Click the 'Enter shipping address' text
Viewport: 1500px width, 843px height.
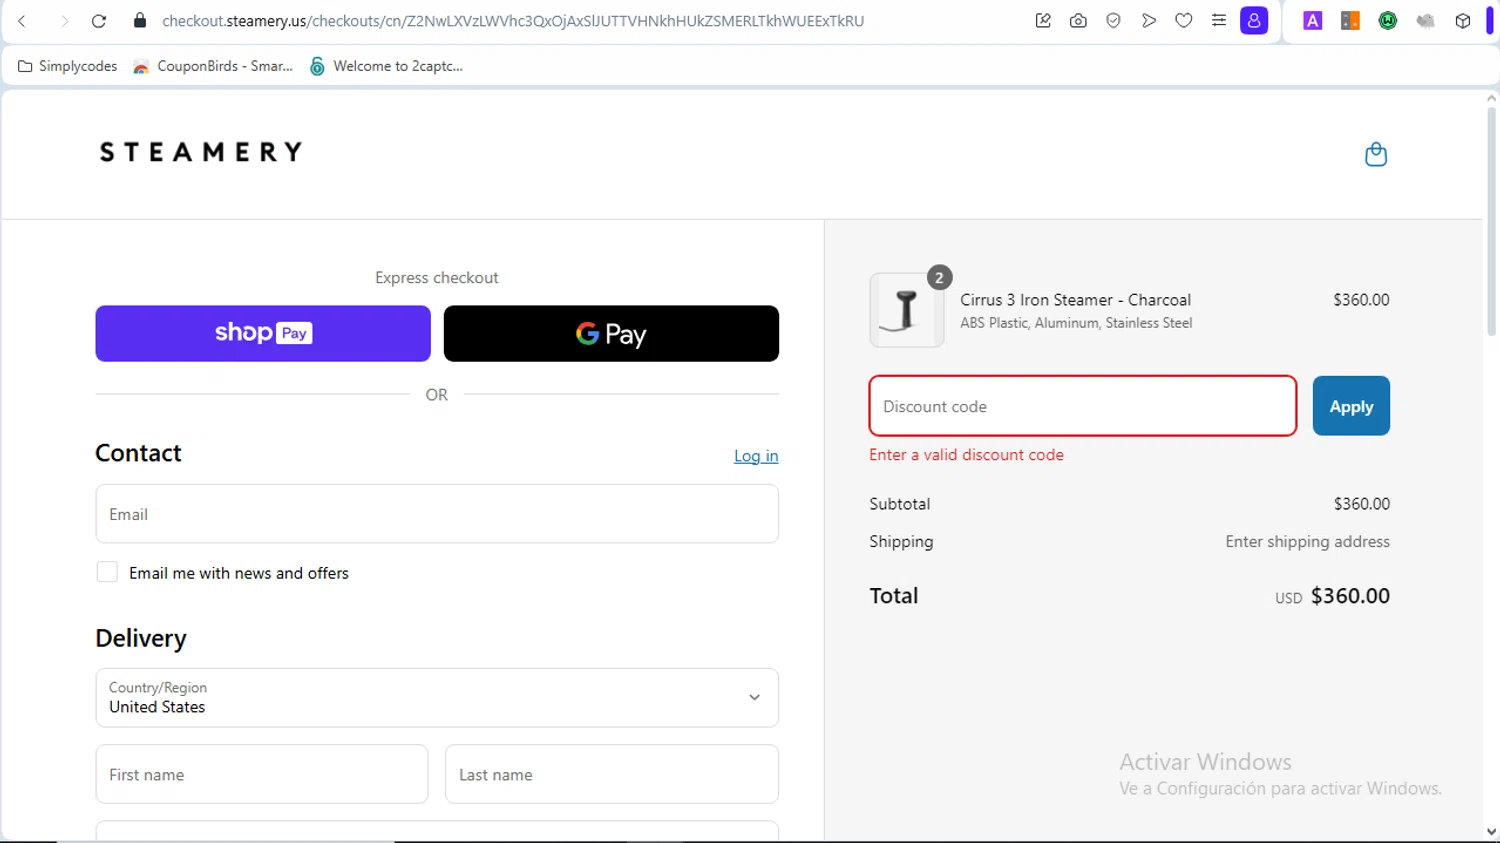pyautogui.click(x=1307, y=542)
